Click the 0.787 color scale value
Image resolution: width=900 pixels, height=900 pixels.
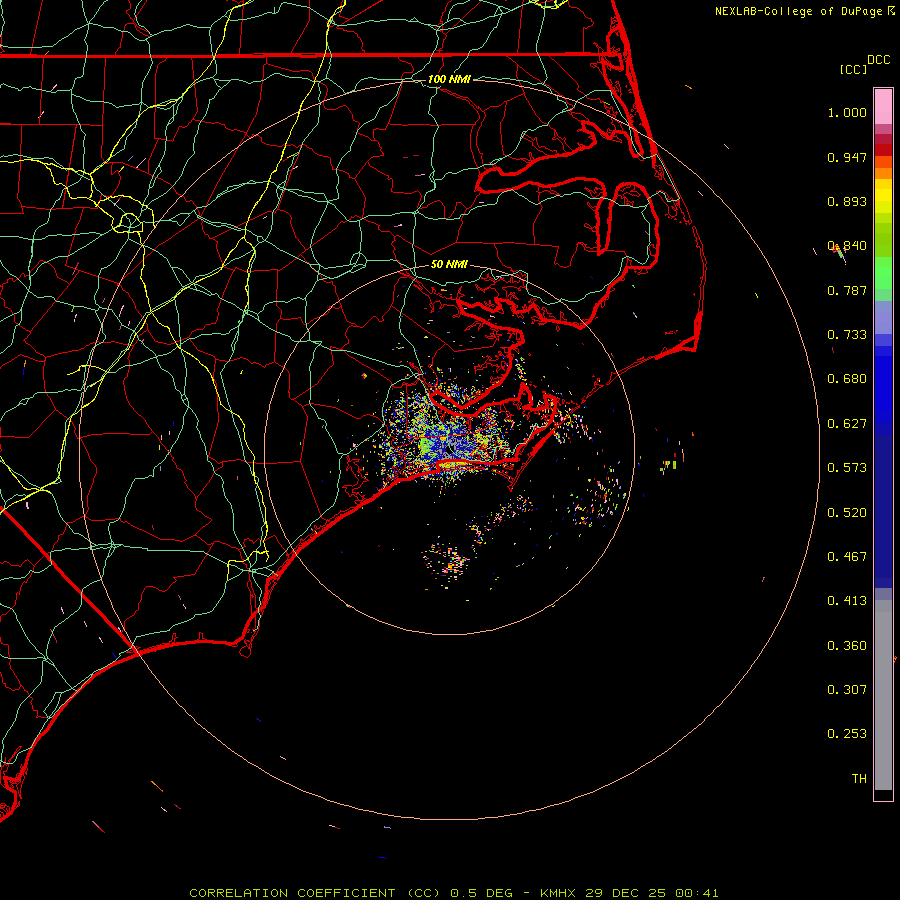tap(847, 290)
